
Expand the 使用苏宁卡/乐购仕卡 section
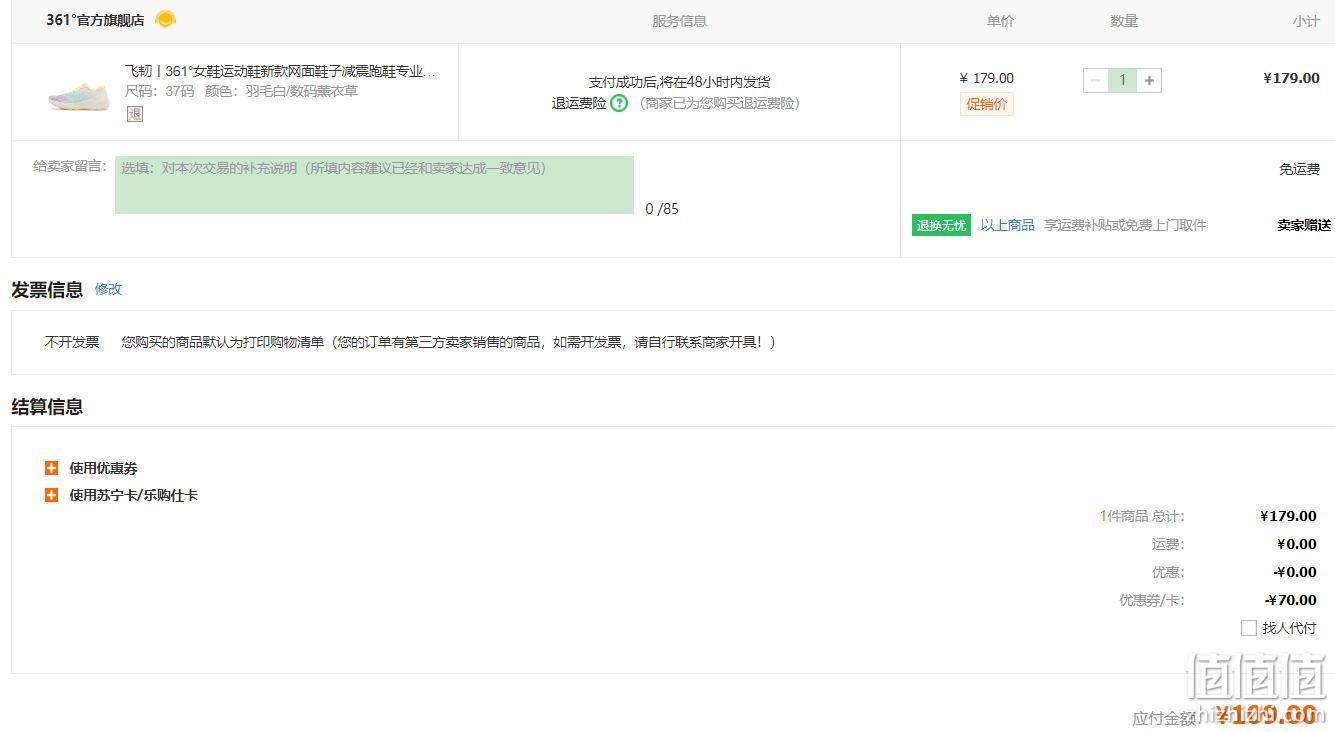click(52, 495)
